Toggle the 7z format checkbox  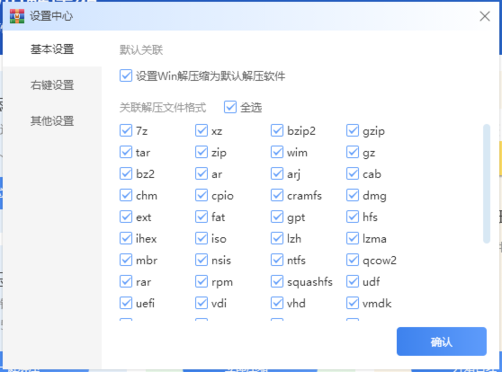click(126, 130)
